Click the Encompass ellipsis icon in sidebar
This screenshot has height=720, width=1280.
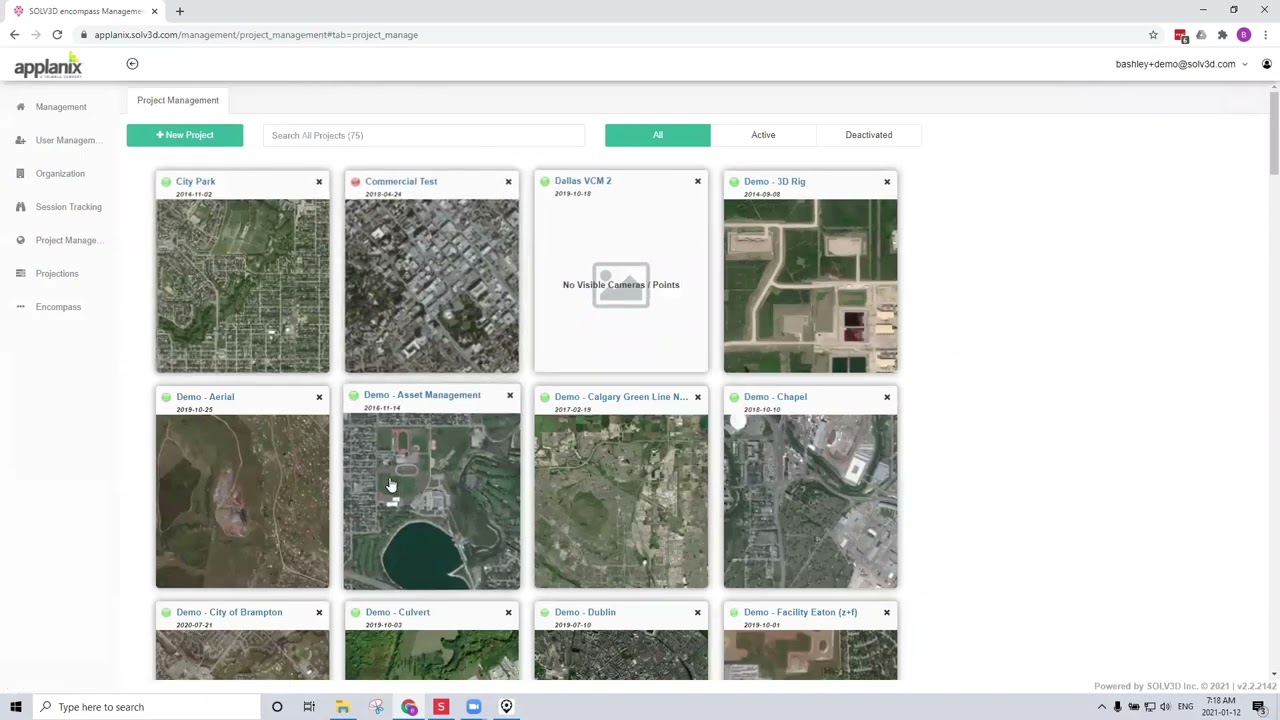click(20, 307)
